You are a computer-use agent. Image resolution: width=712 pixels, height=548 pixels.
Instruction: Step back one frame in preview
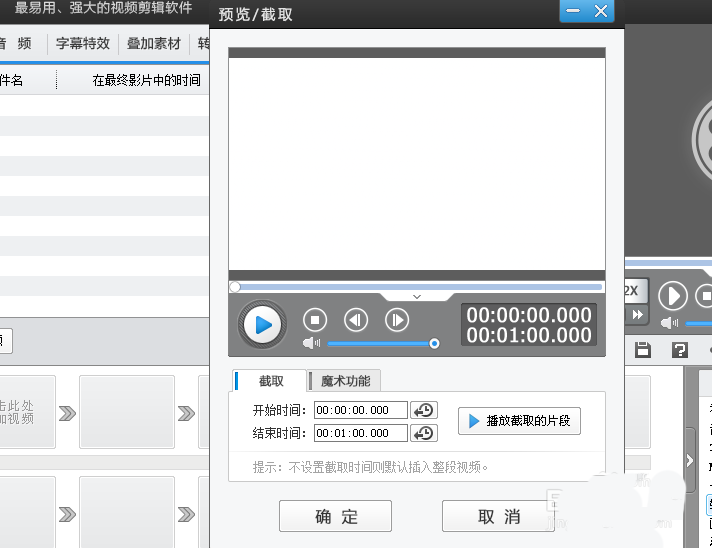356,320
